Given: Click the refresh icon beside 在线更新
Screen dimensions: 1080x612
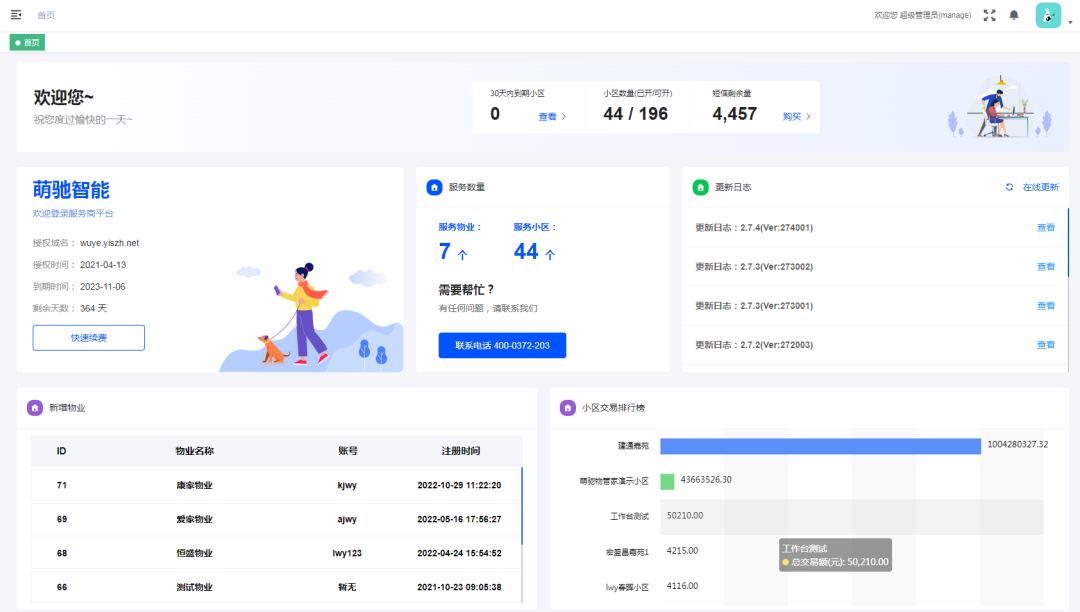Looking at the screenshot, I should click(1009, 187).
